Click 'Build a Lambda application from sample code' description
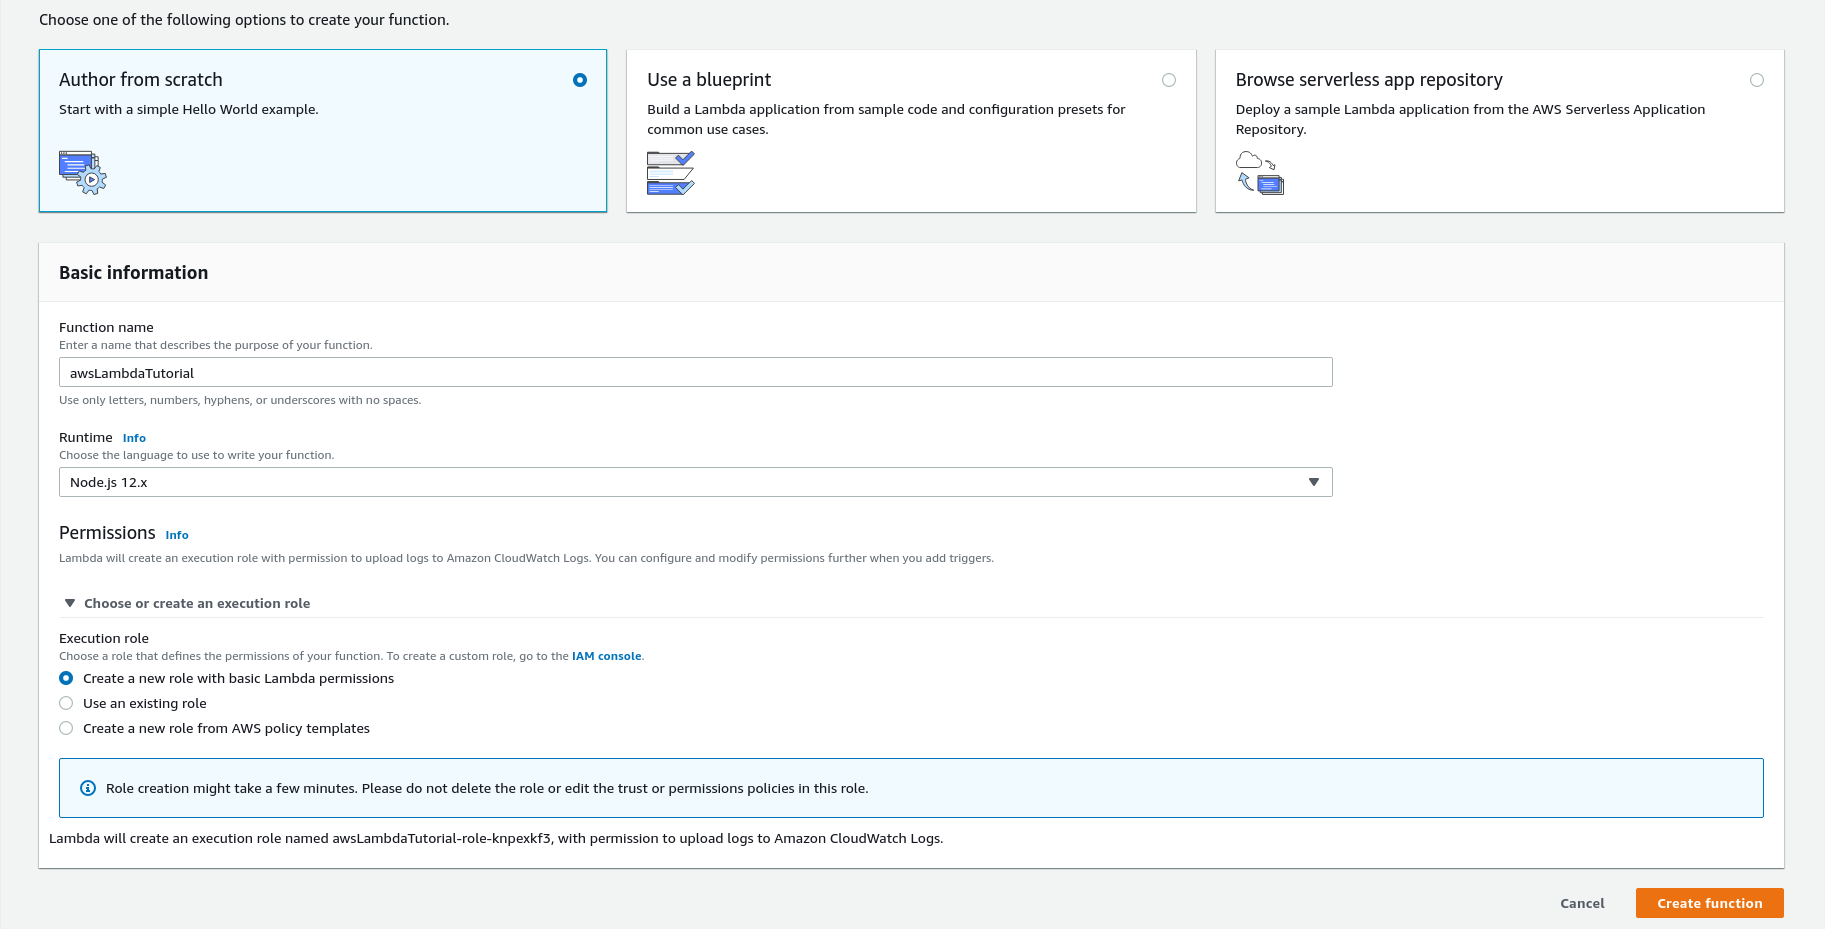The height and width of the screenshot is (929, 1825). [x=886, y=119]
